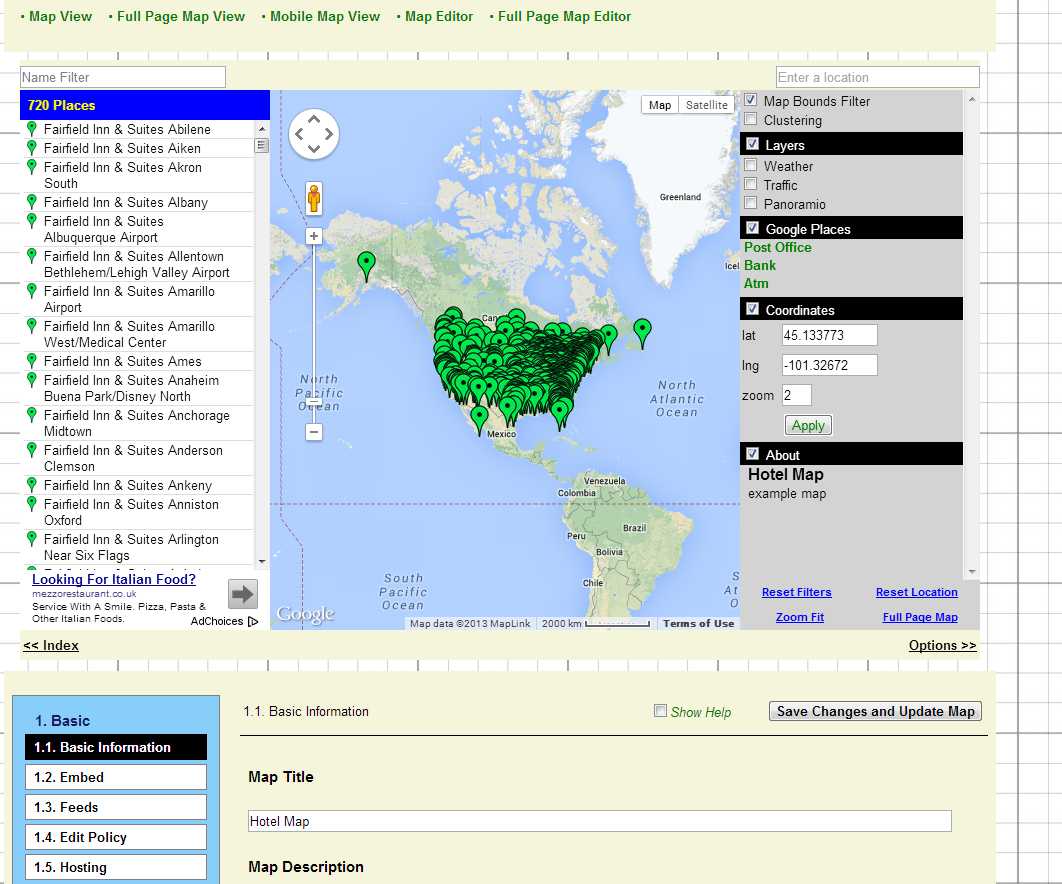Click the Atm places filter
This screenshot has height=884, width=1062.
point(756,283)
